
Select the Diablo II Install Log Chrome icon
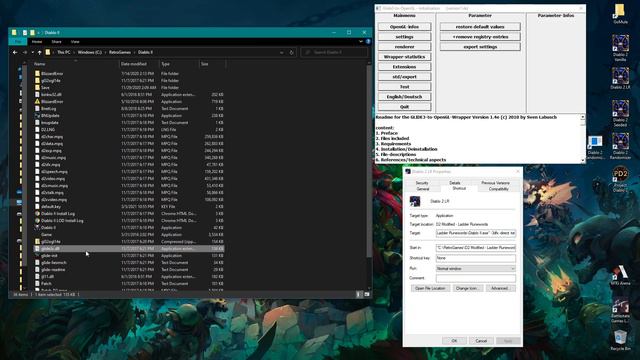37,213
